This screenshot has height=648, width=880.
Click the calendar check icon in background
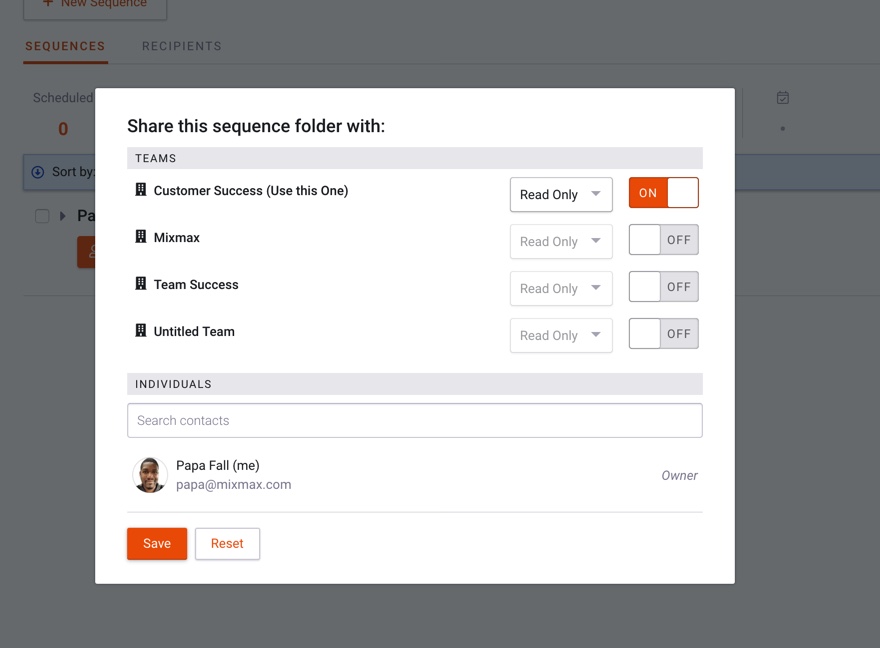click(782, 98)
